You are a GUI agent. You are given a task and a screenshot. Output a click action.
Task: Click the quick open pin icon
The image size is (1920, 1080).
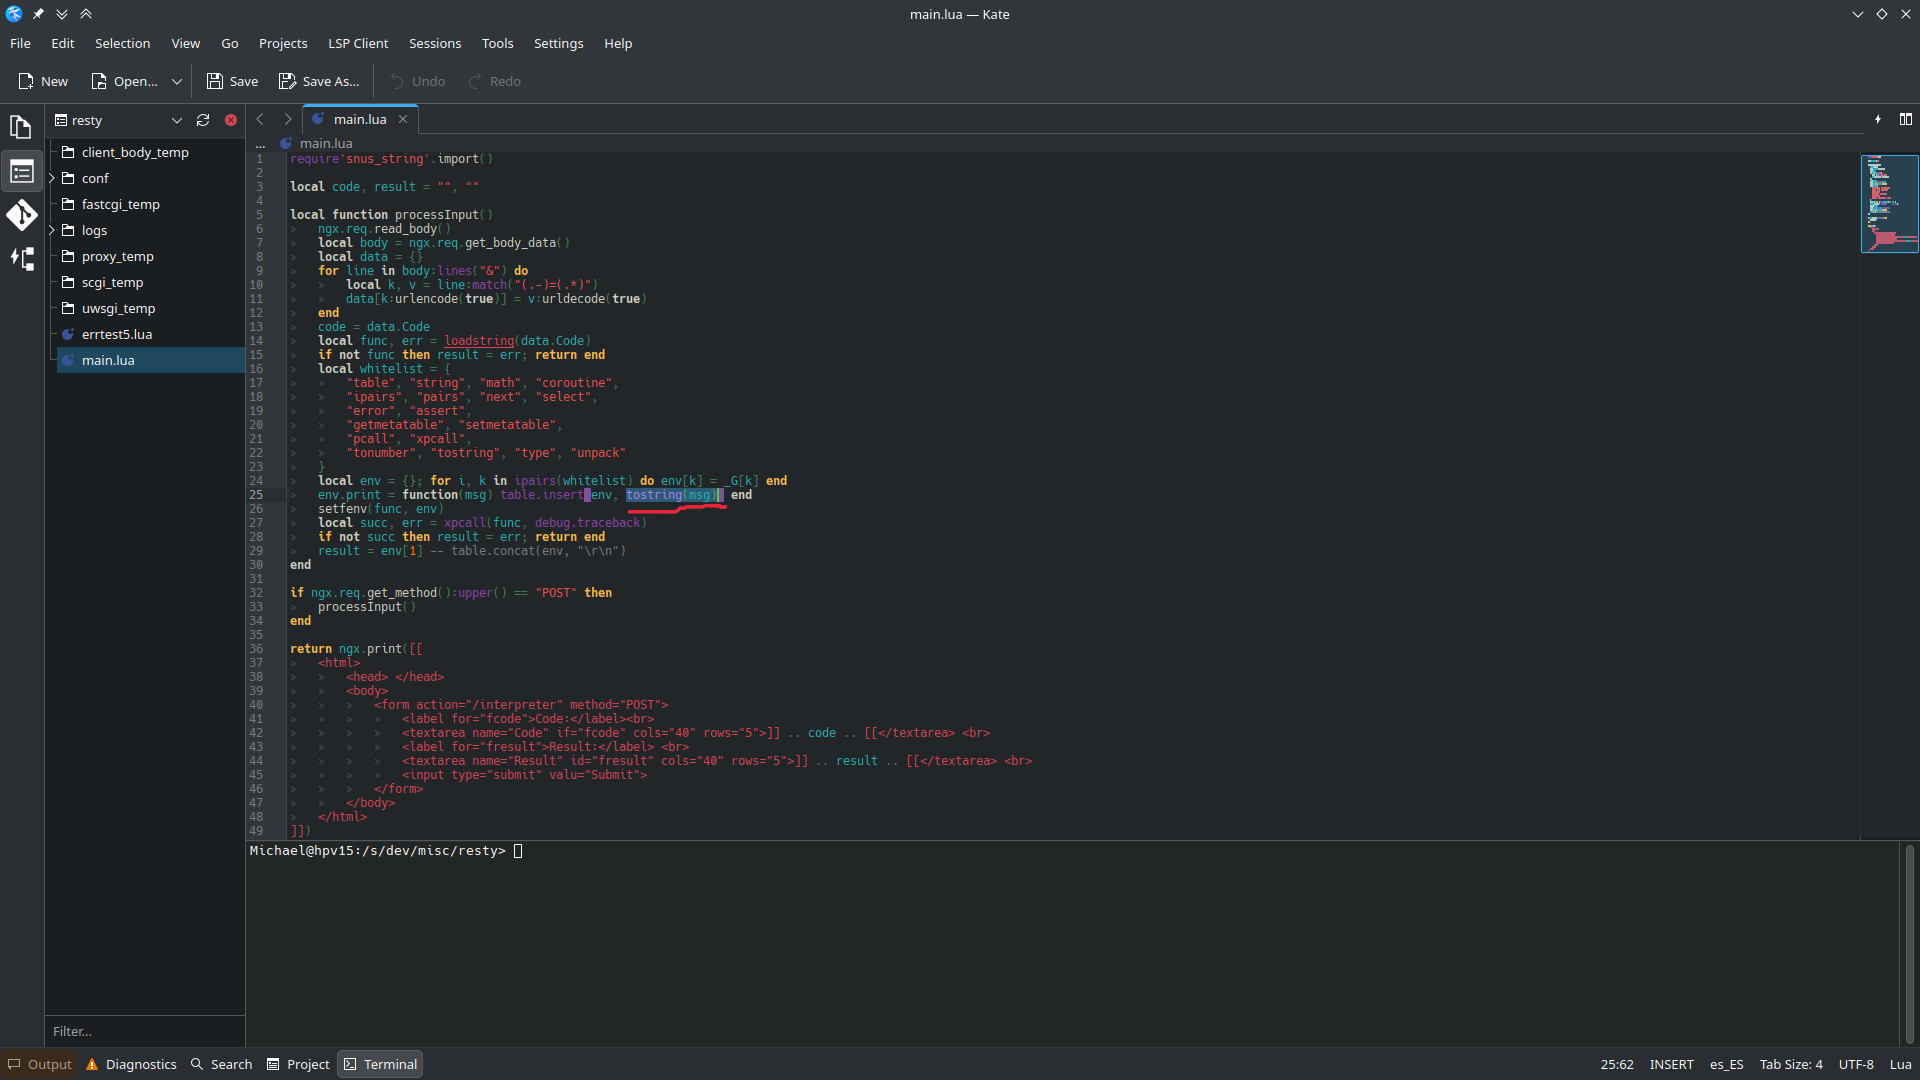[x=1877, y=119]
